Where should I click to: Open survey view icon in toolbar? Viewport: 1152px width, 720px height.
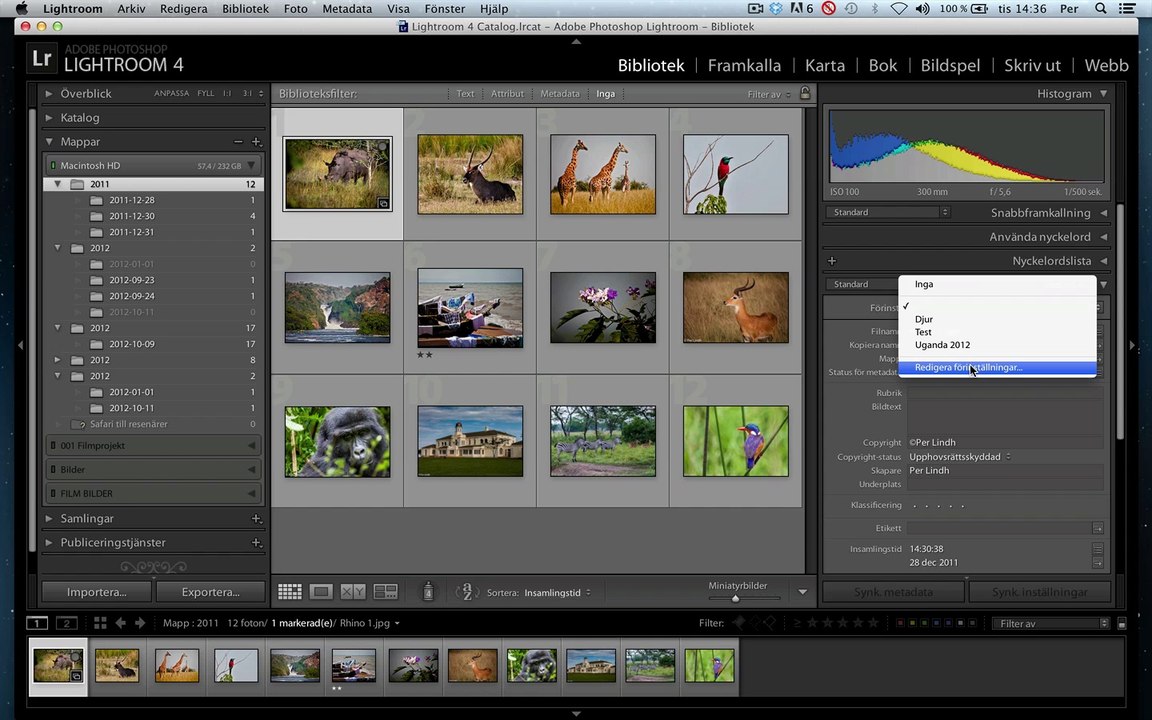385,592
